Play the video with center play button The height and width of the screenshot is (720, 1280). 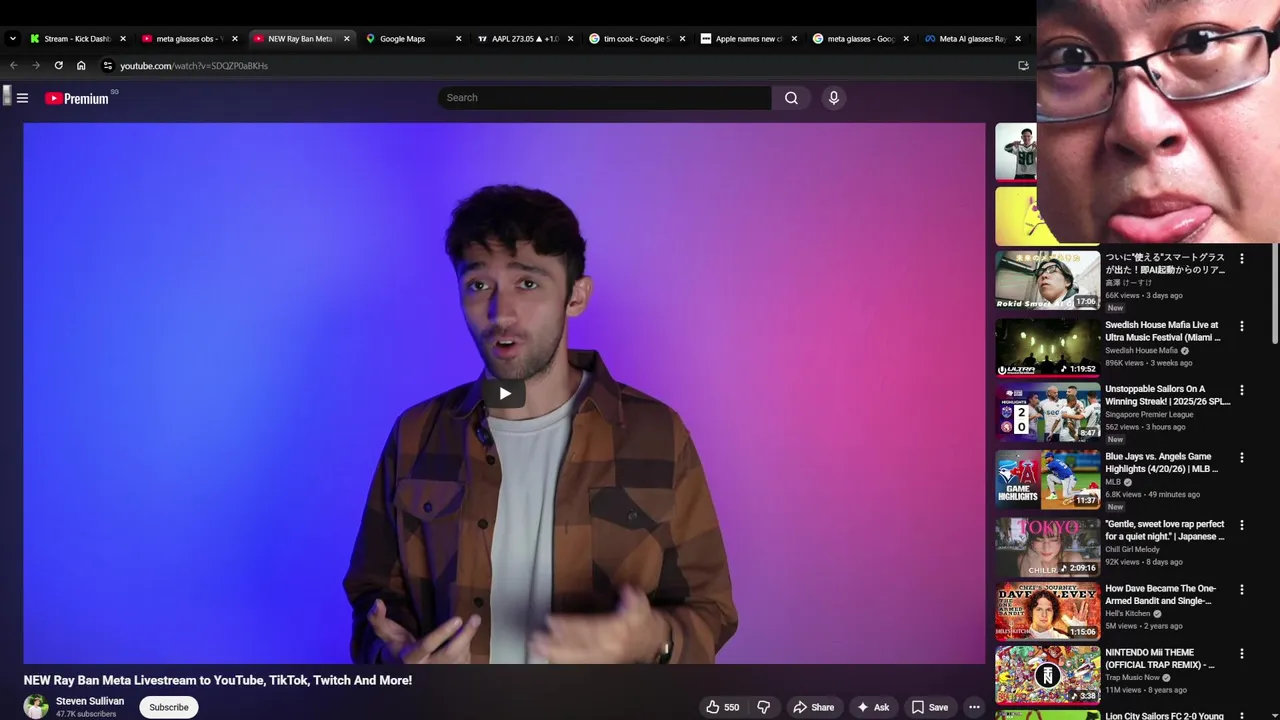tap(504, 393)
